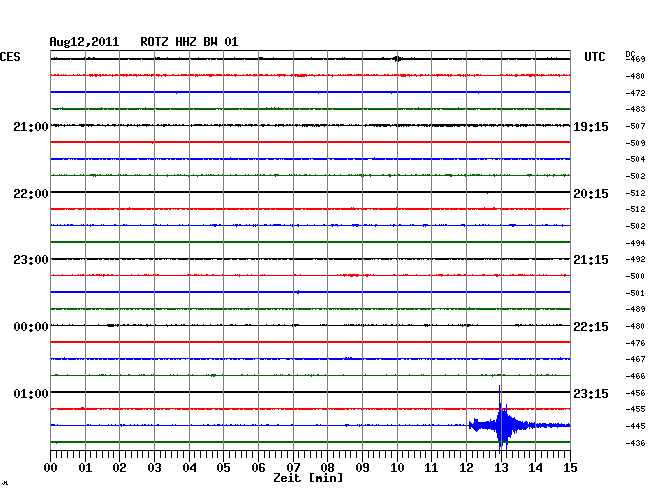Click the UTC column header
The height and width of the screenshot is (494, 650).
pyautogui.click(x=594, y=57)
